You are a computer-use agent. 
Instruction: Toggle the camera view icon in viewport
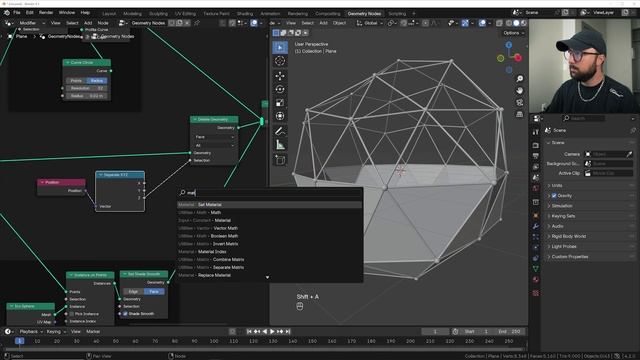[x=520, y=102]
